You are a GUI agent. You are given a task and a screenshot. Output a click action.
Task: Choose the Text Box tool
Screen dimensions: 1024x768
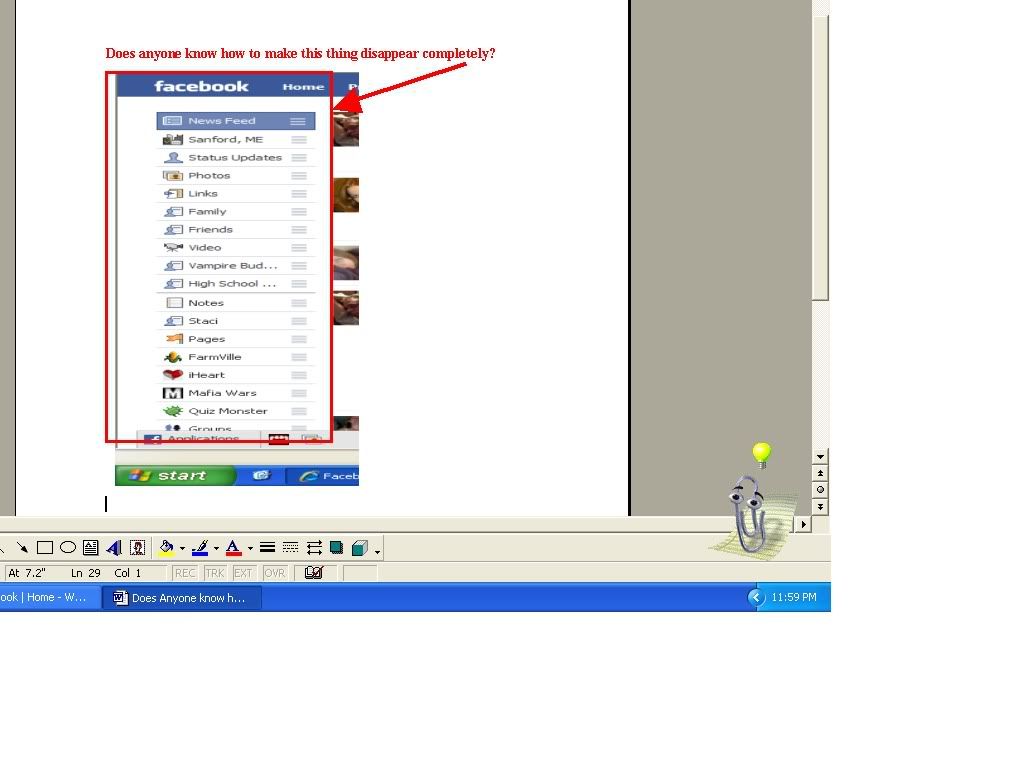pyautogui.click(x=91, y=547)
